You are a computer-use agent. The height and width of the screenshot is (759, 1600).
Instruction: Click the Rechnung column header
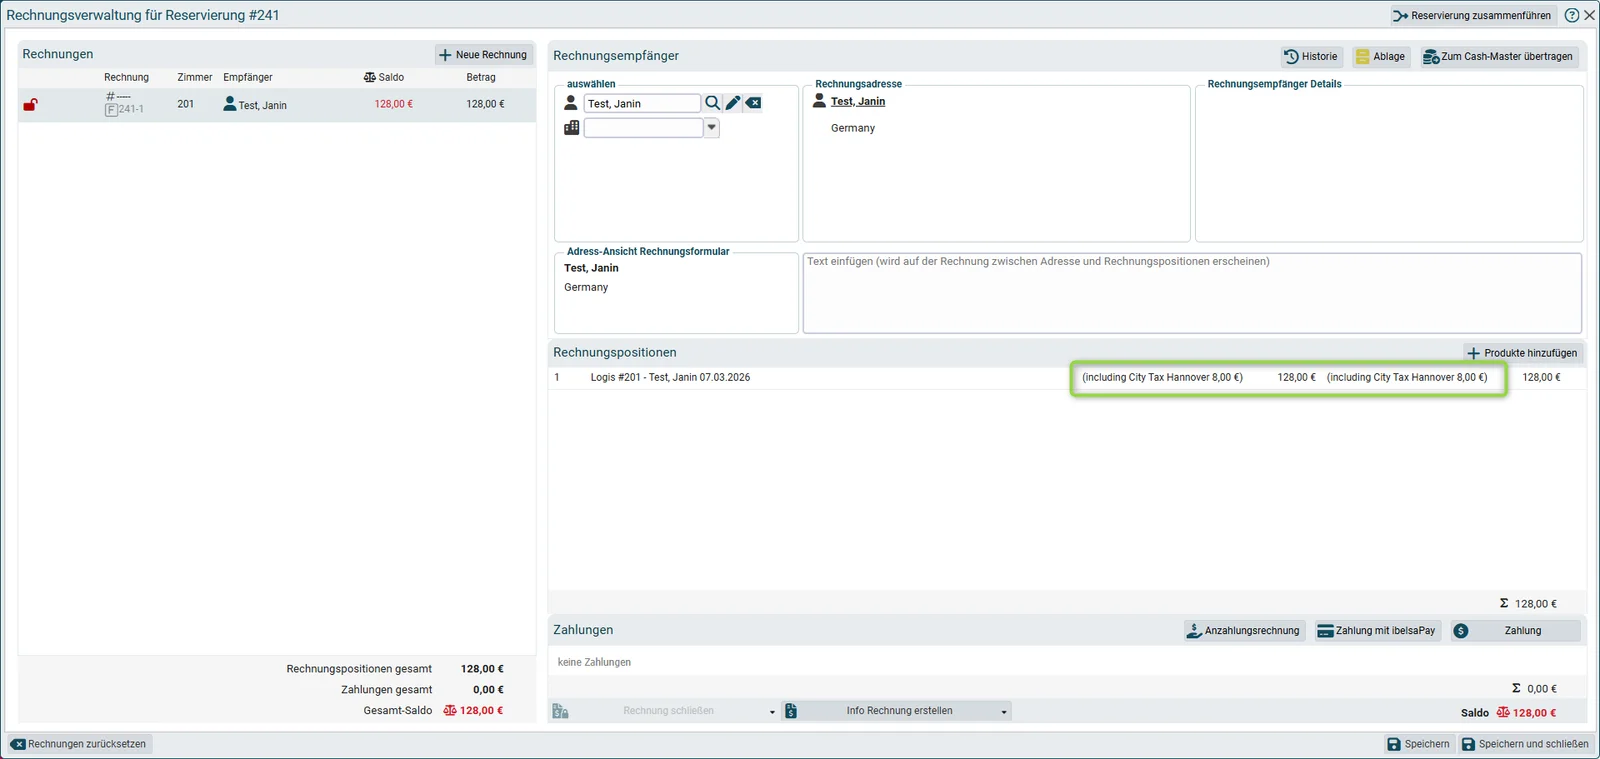[126, 77]
